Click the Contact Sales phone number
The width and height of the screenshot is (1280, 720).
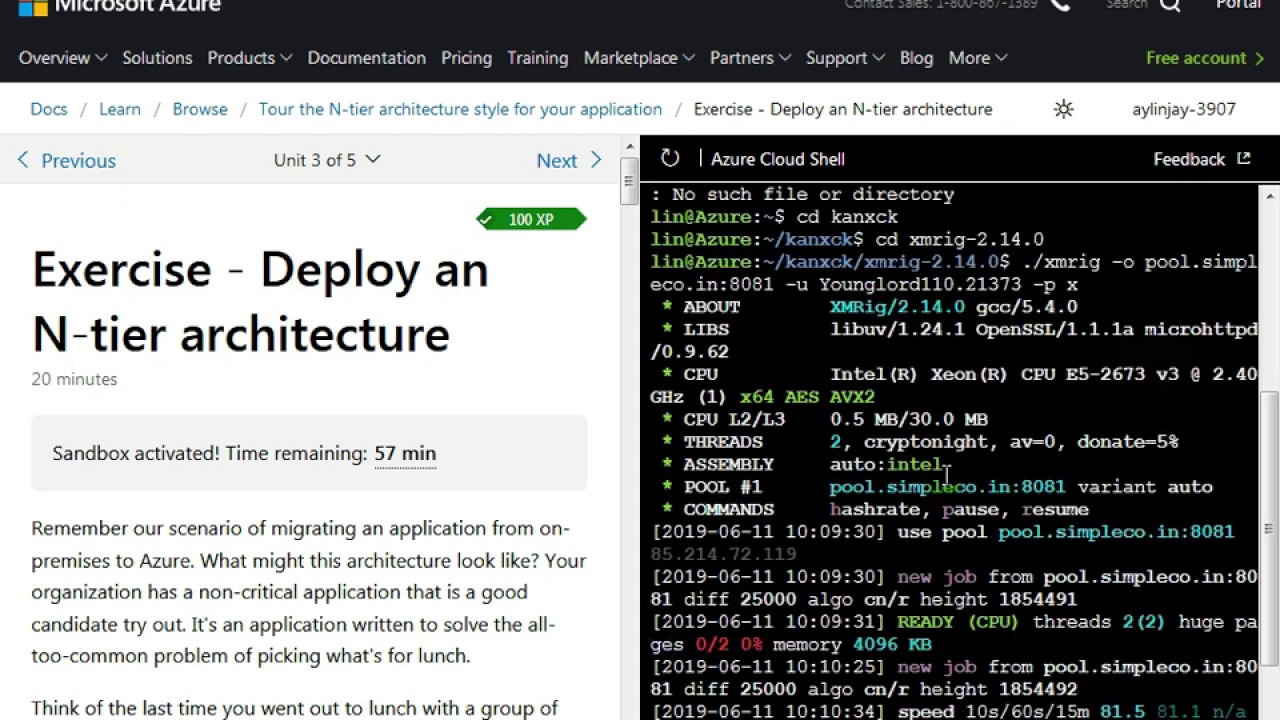coord(986,4)
